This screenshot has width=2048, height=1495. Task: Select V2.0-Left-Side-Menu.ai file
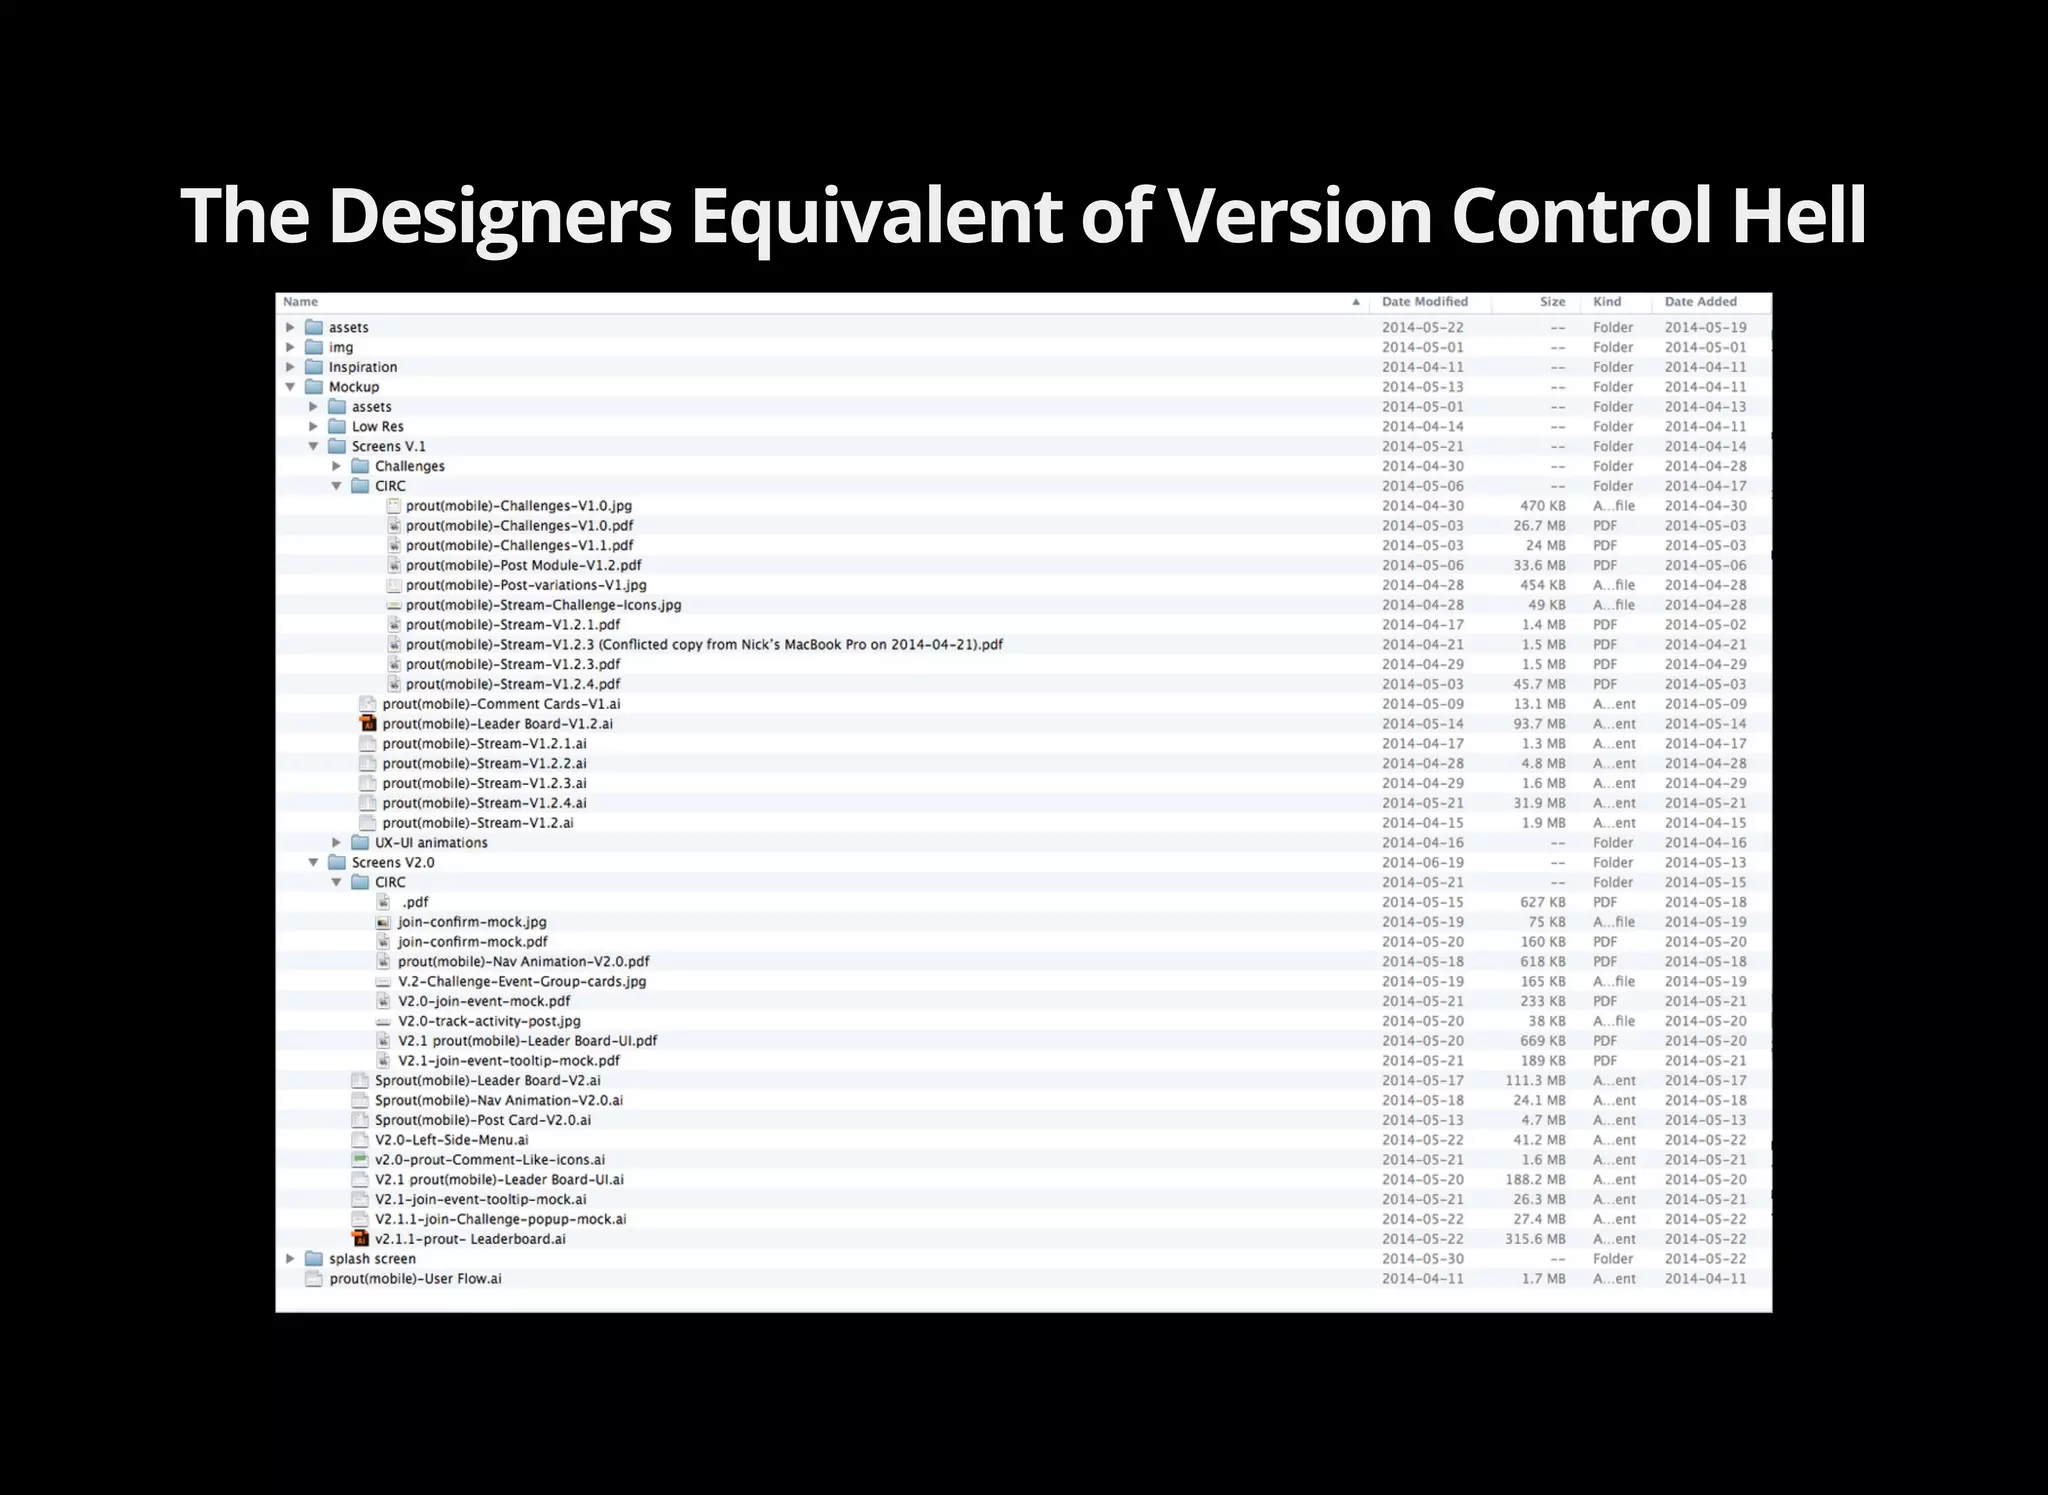(x=451, y=1140)
